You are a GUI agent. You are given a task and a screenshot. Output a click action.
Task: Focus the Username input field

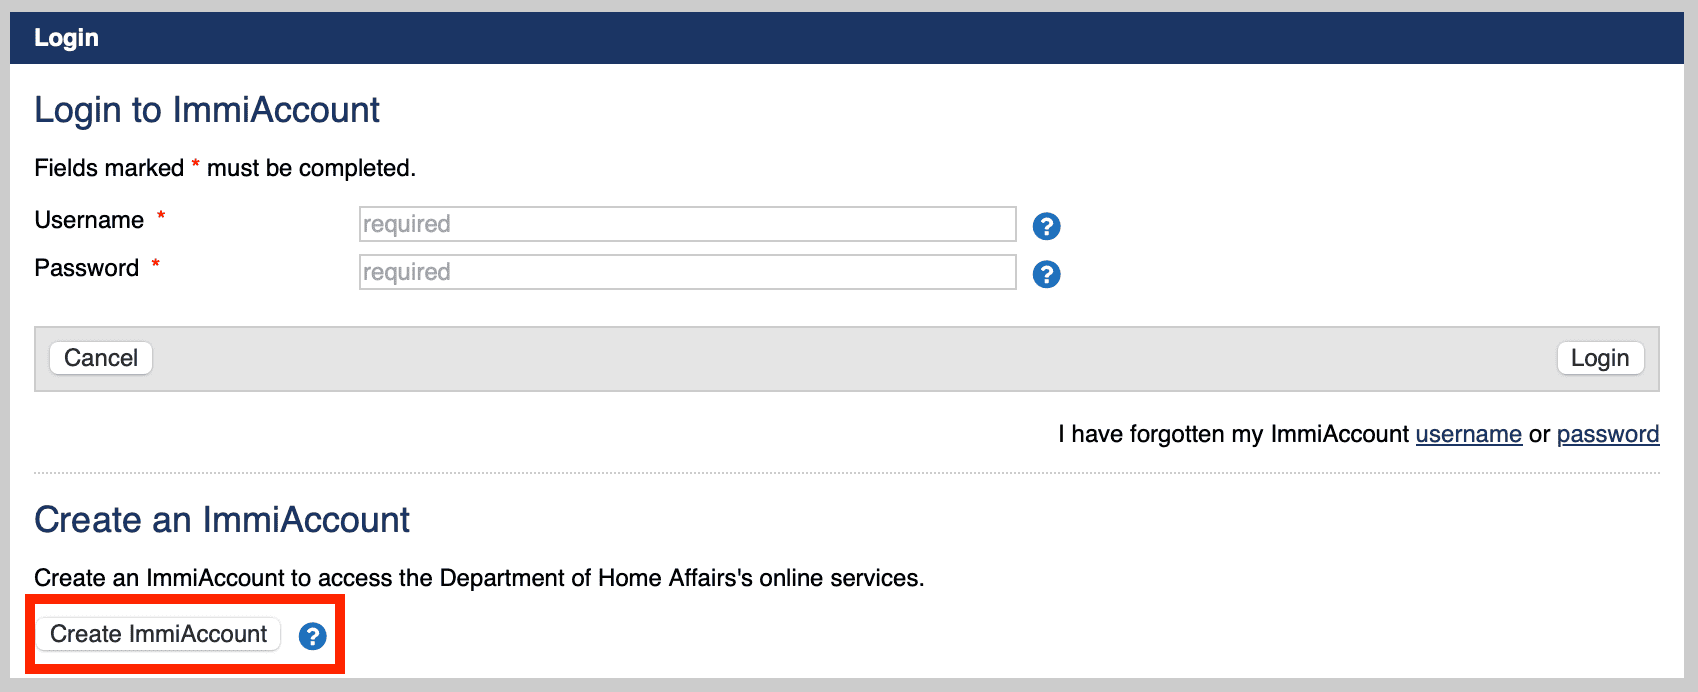point(687,224)
